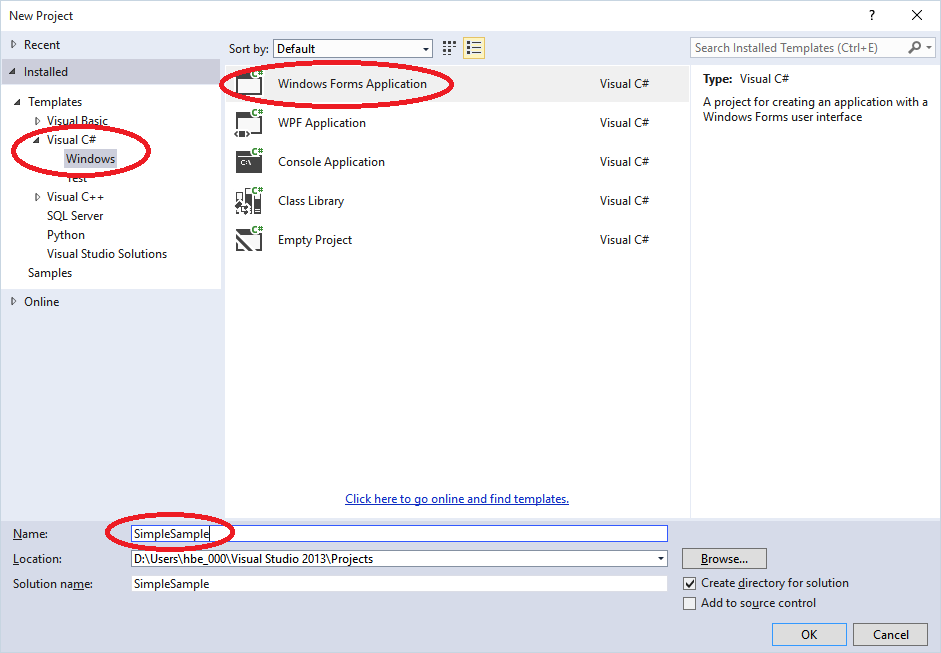Expand the Online section
This screenshot has height=653, width=941.
(13, 301)
